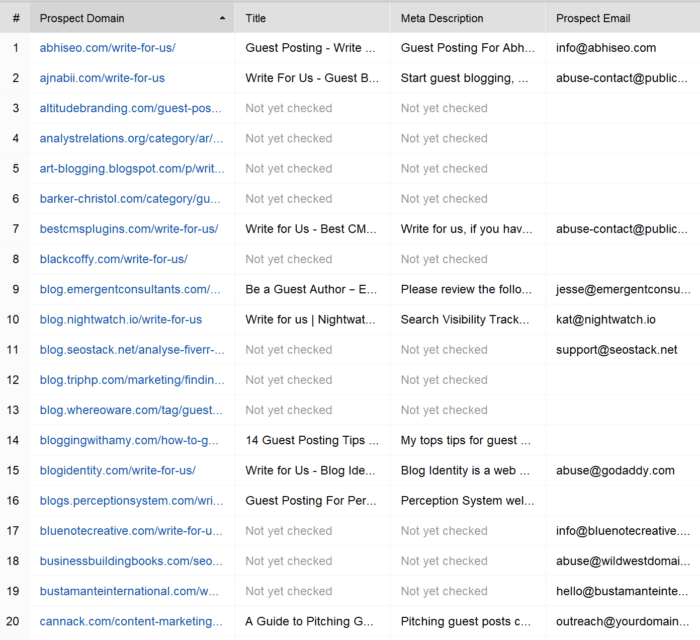
Task: Open the bluenotecreative.com write-for-us link
Action: 131,531
